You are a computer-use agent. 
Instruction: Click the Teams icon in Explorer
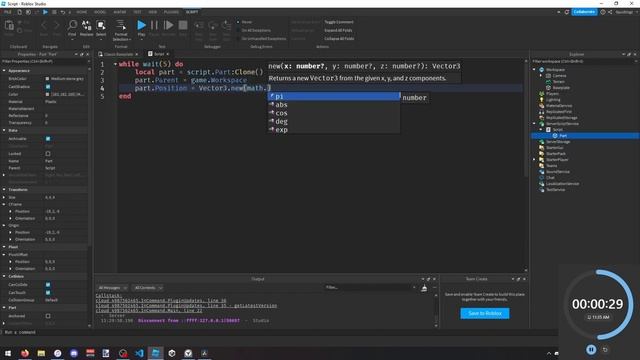tap(542, 165)
